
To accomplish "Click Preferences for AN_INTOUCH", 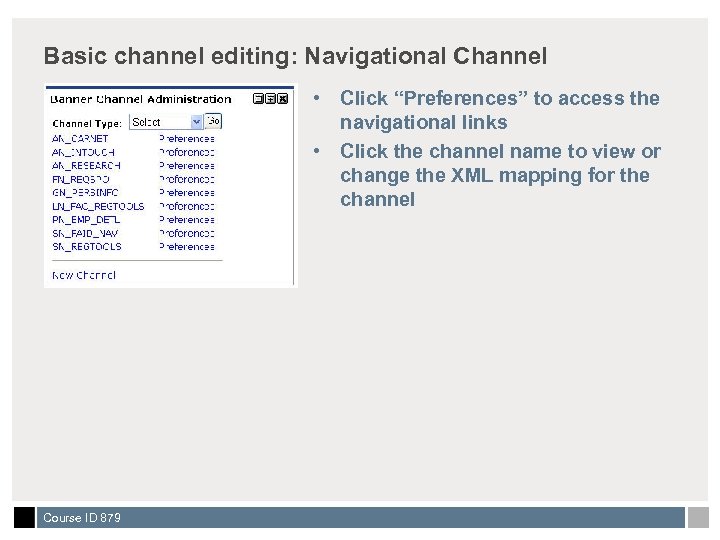I will 187,152.
